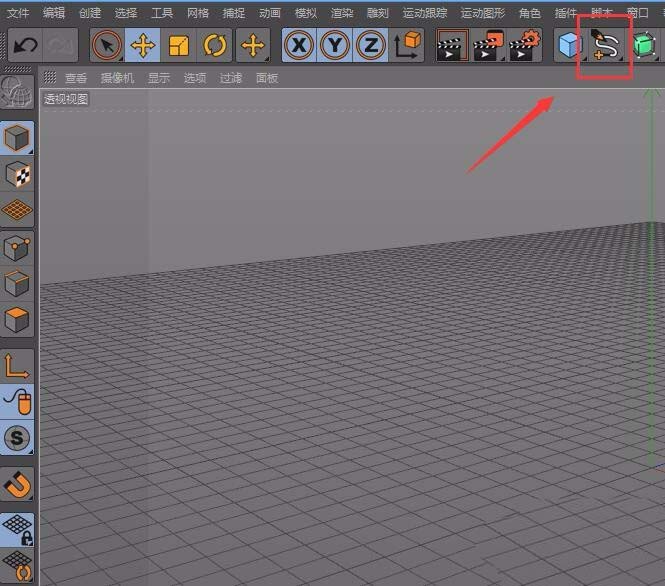Open Render Settings gear clapperboard
This screenshot has width=665, height=586.
tap(524, 45)
